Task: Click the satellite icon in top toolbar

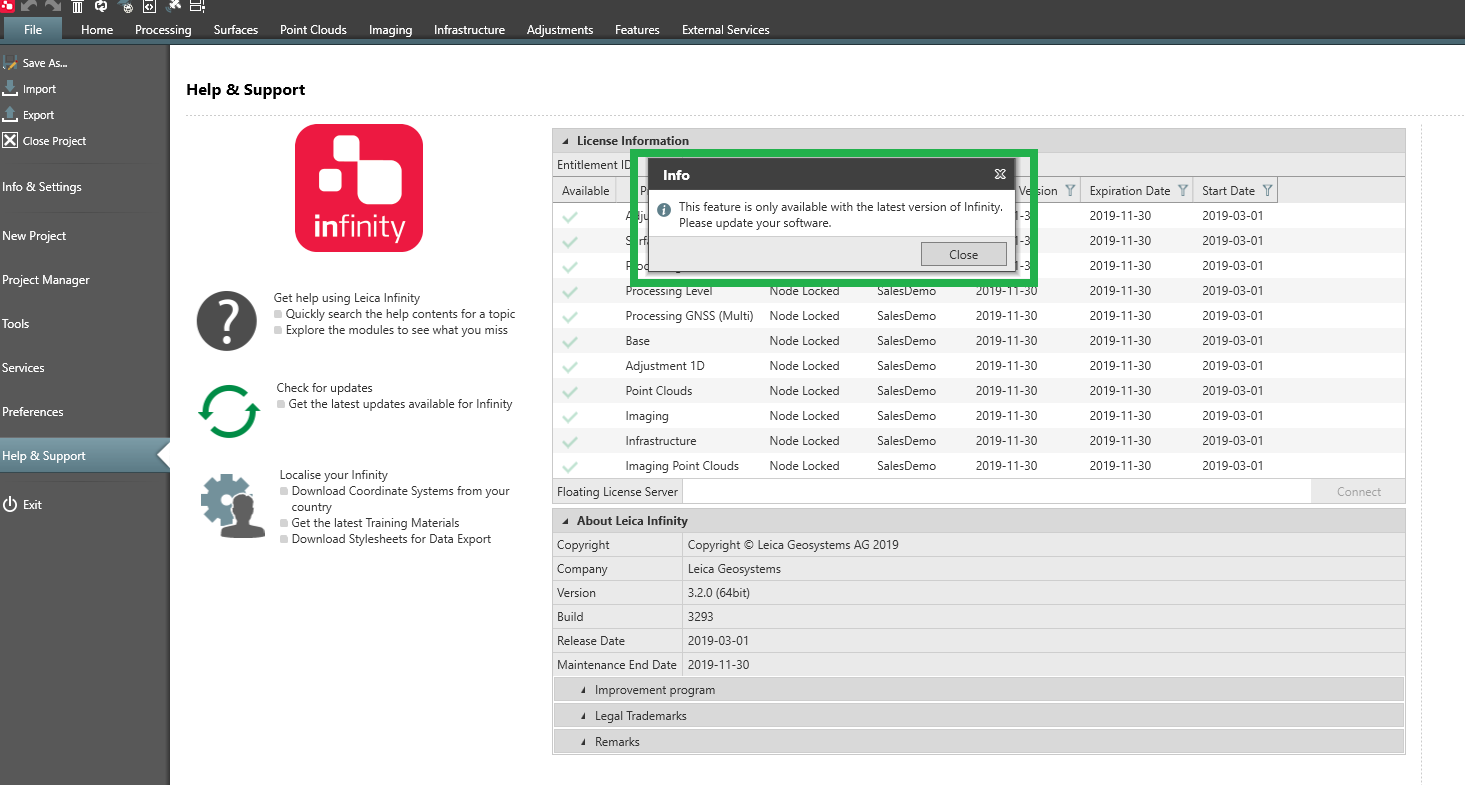Action: (x=174, y=6)
